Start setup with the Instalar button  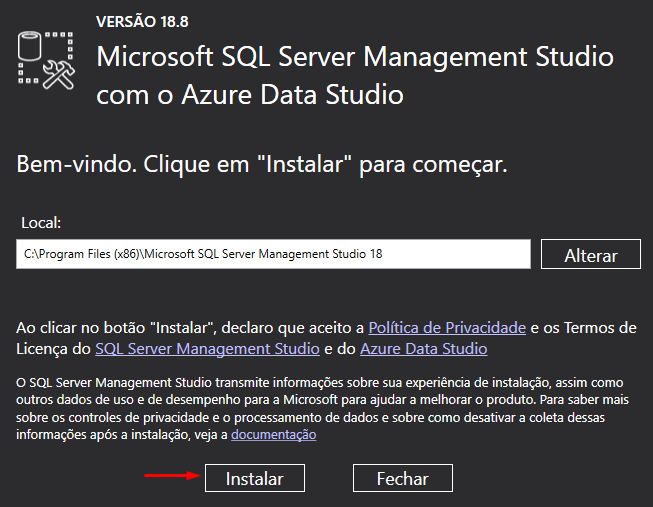click(255, 478)
